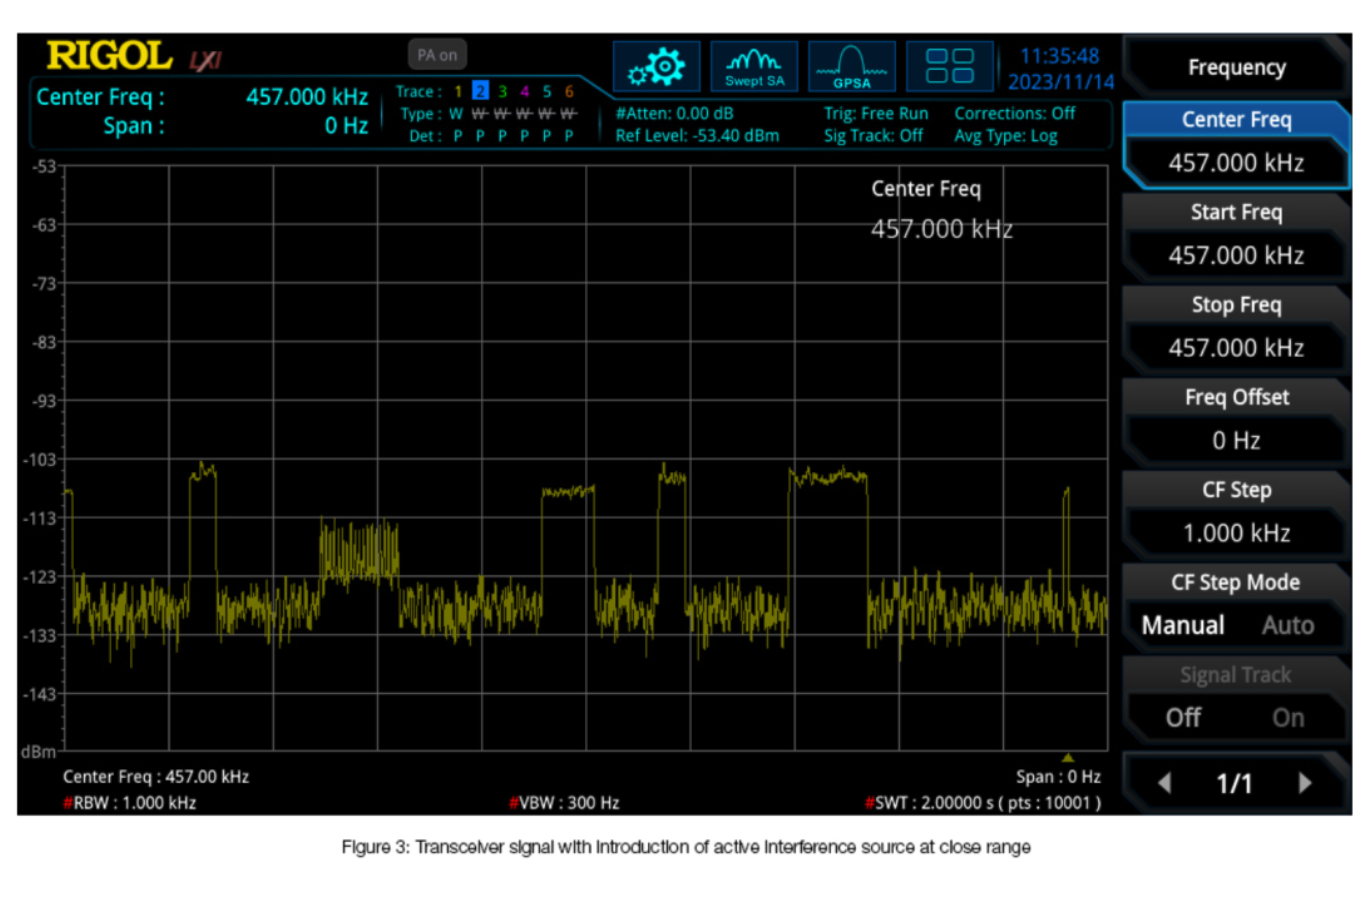Set CF Step Mode to Manual
1372x918 pixels.
[1183, 626]
